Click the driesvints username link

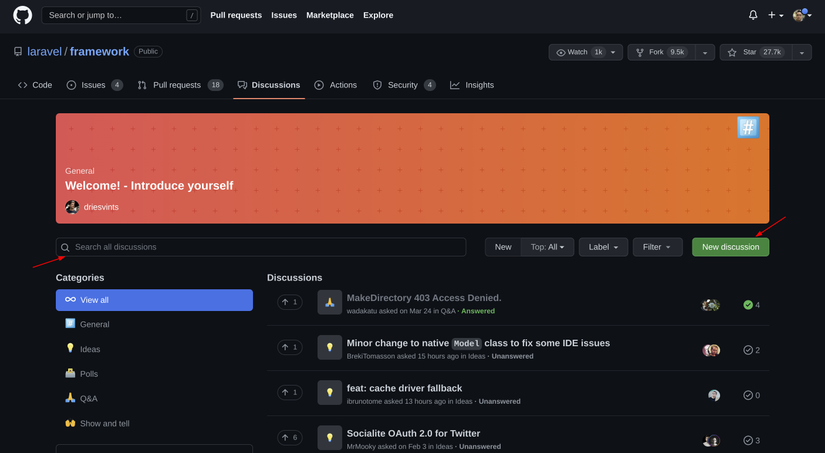click(101, 207)
